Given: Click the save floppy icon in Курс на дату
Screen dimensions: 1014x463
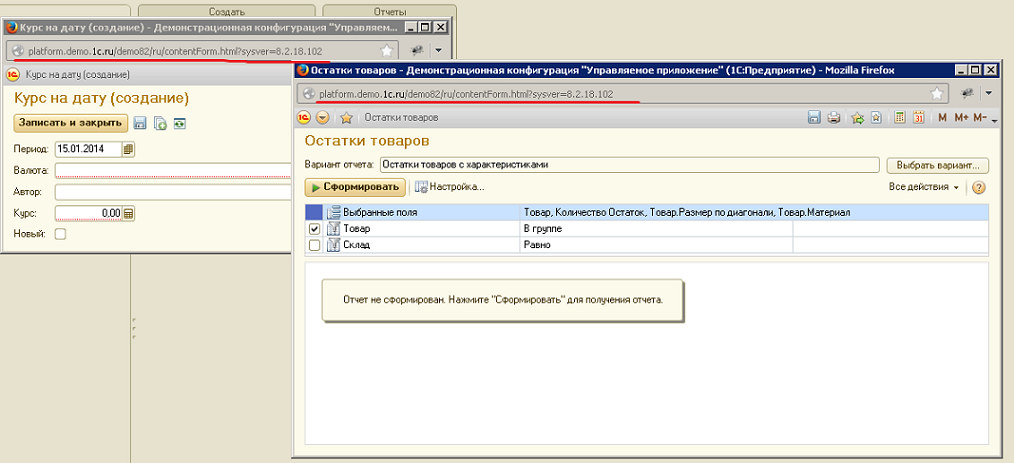Looking at the screenshot, I should coord(140,124).
